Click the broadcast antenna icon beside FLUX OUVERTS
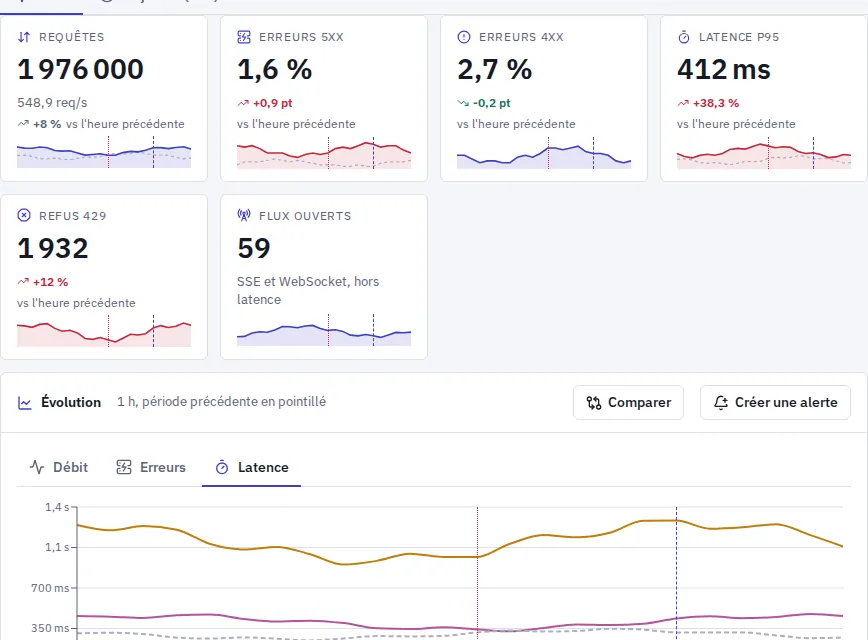This screenshot has width=868, height=640. (244, 215)
